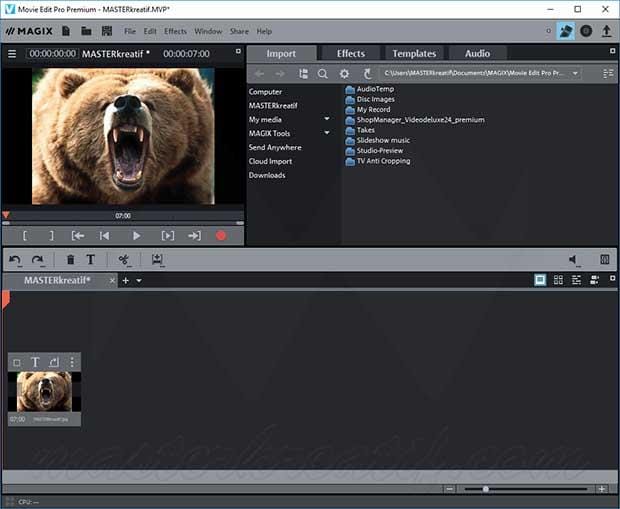Create a new project with the document icon

click(66, 31)
